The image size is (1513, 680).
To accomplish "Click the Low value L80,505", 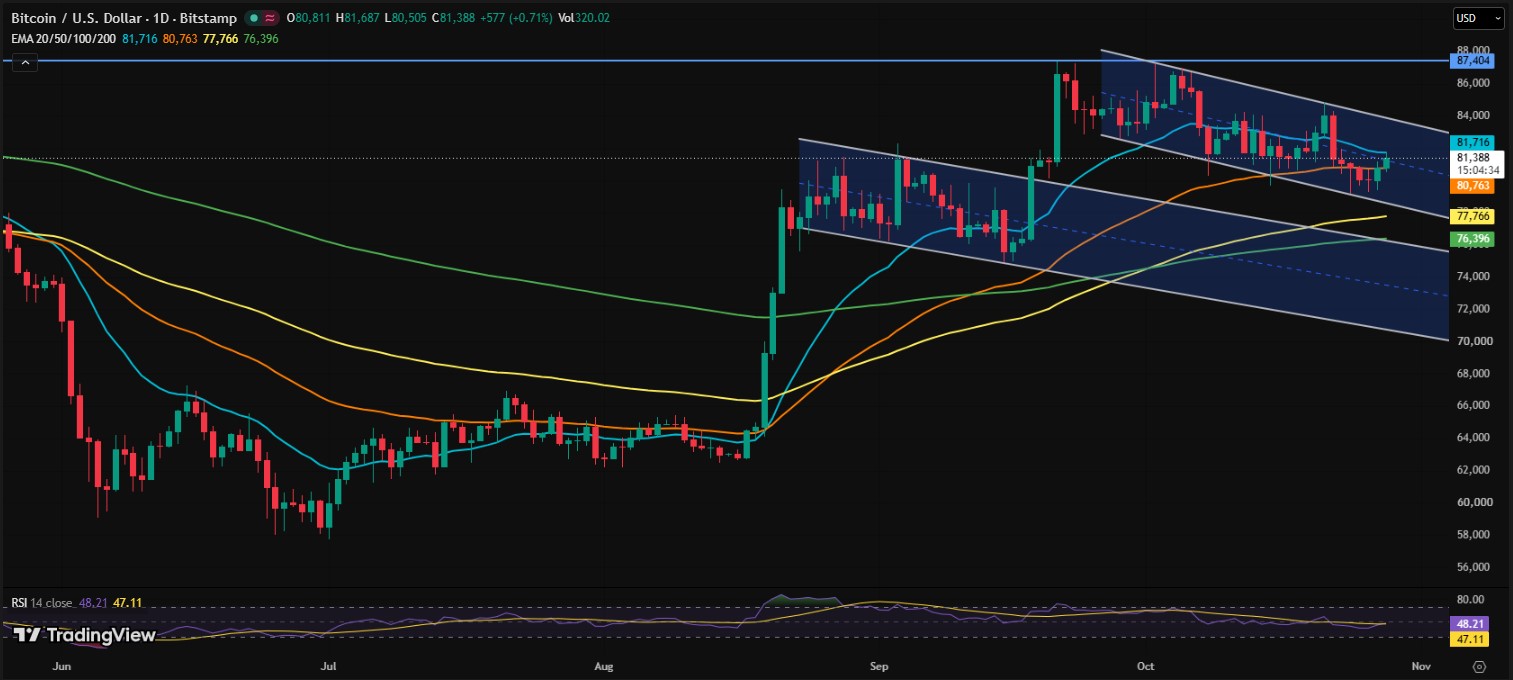I will [x=405, y=18].
